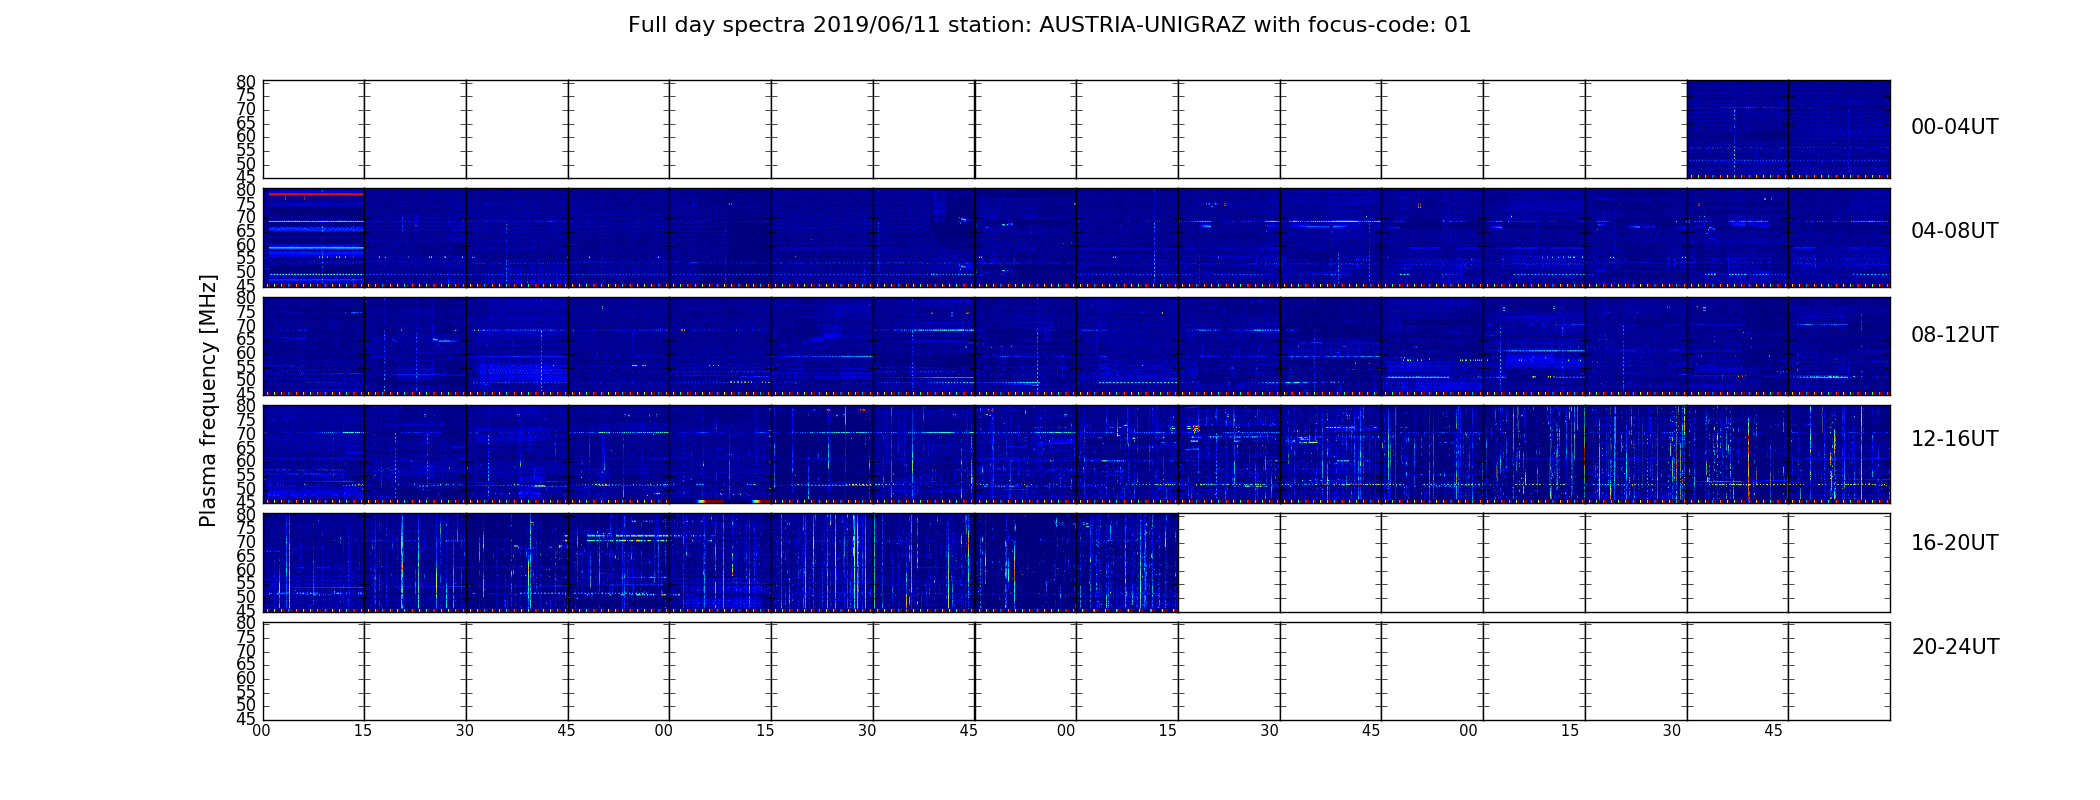Click the '20-24UT' row label
This screenshot has height=800, width=2100.
1955,647
